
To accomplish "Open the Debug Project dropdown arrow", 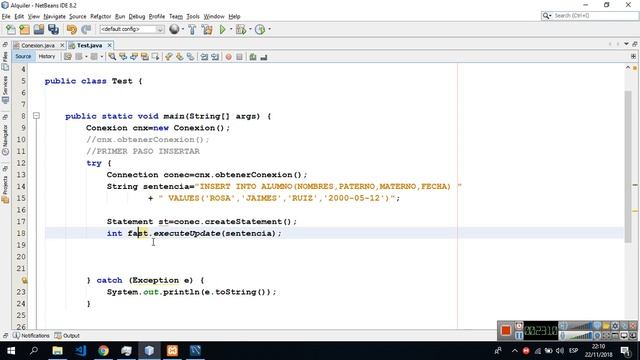I will tap(250, 29).
